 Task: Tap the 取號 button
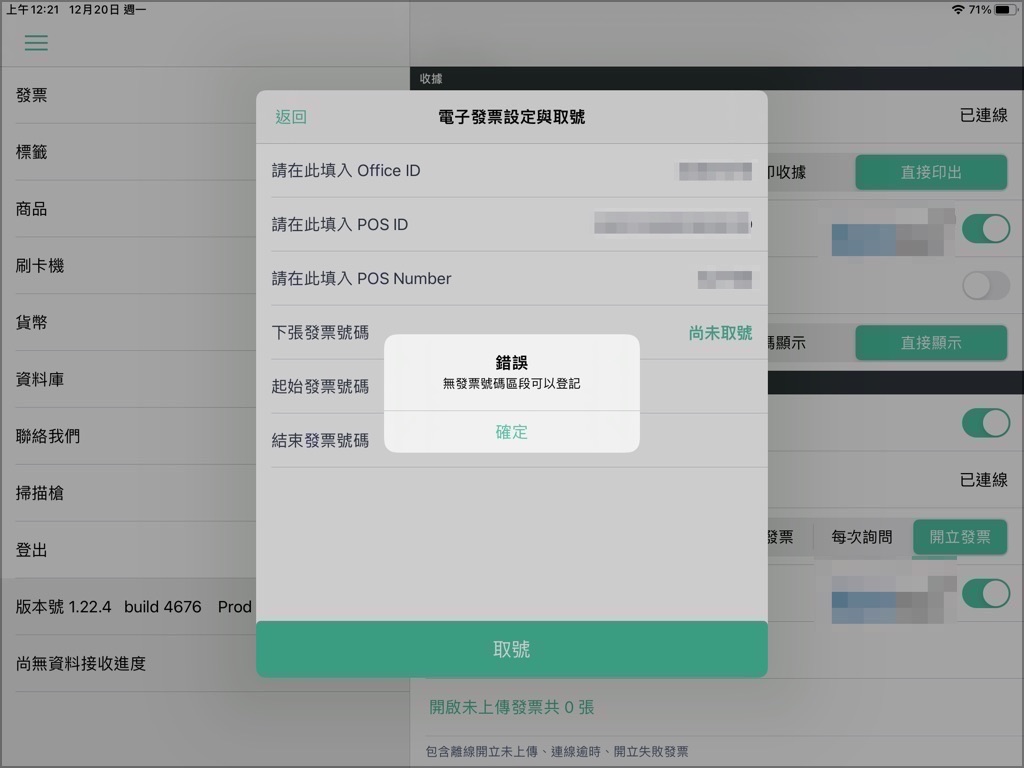[x=511, y=649]
